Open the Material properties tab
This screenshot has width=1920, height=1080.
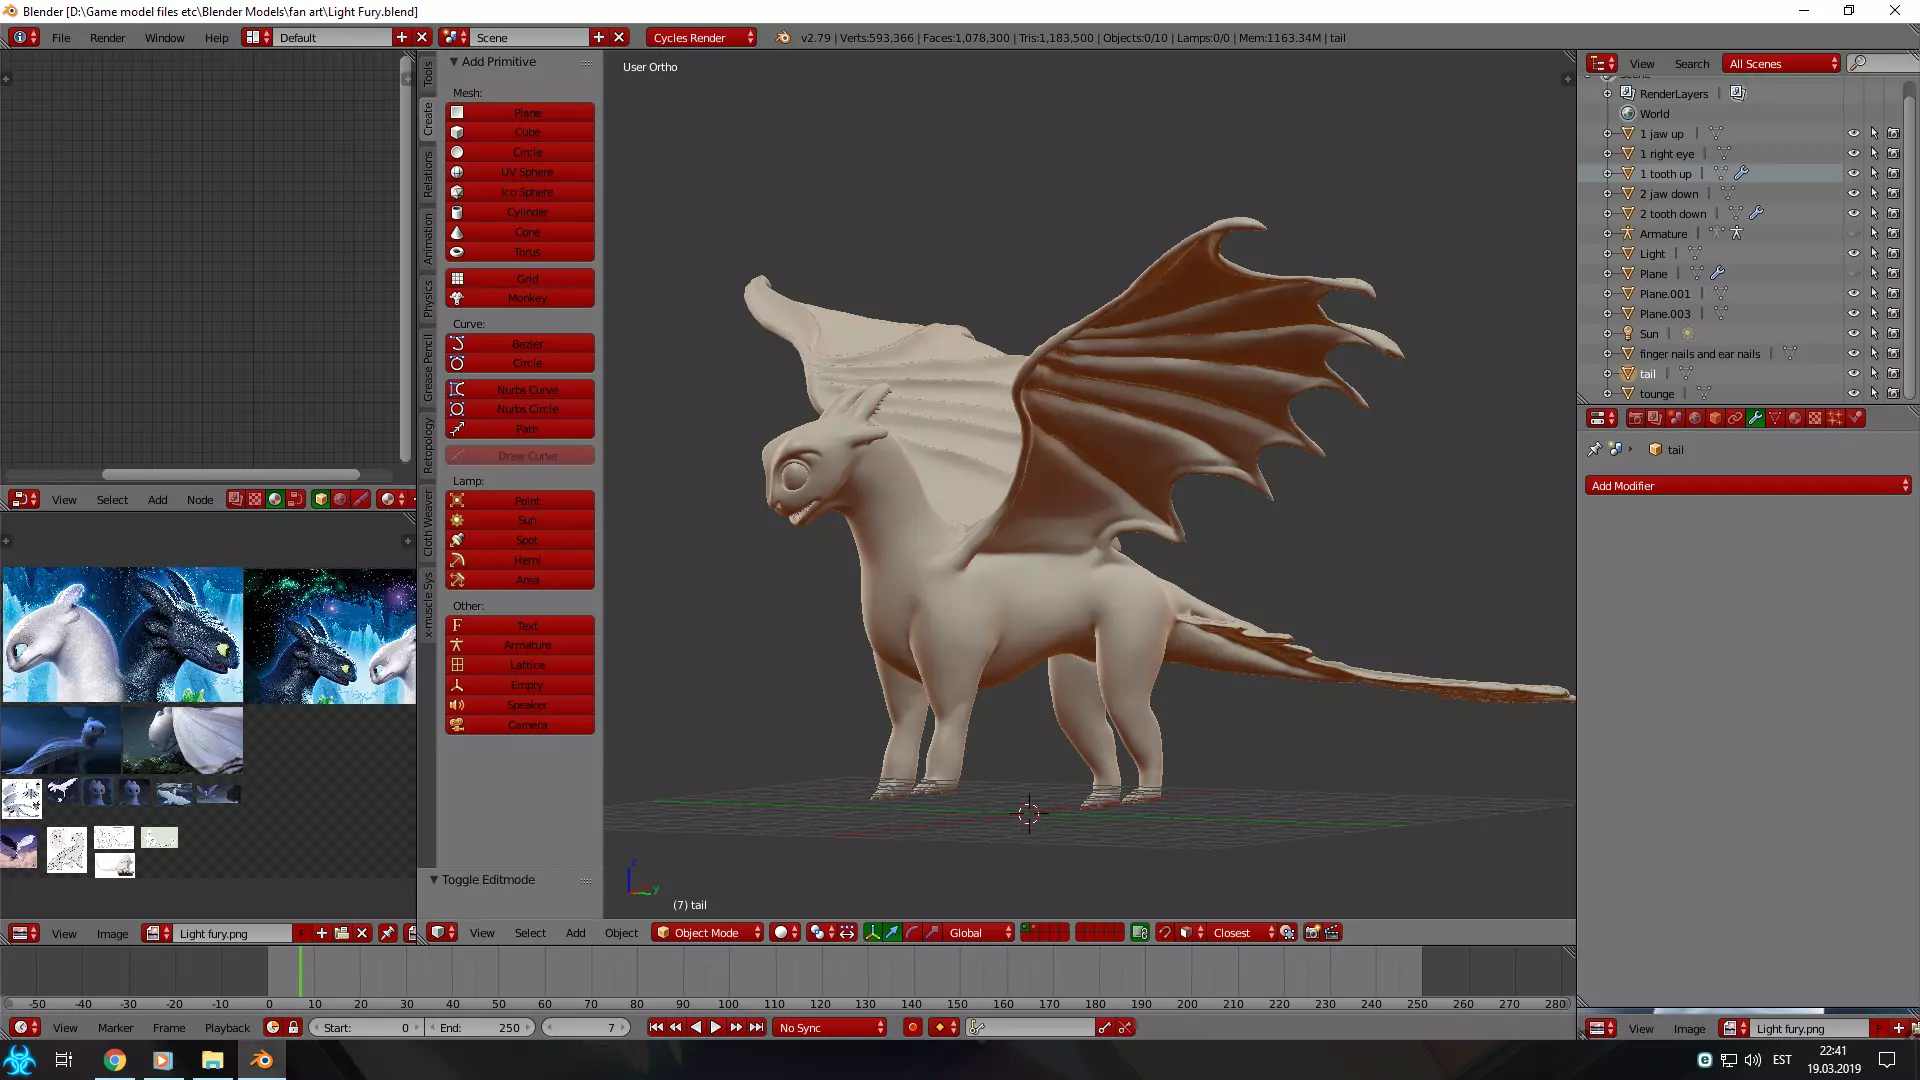[x=1795, y=418]
